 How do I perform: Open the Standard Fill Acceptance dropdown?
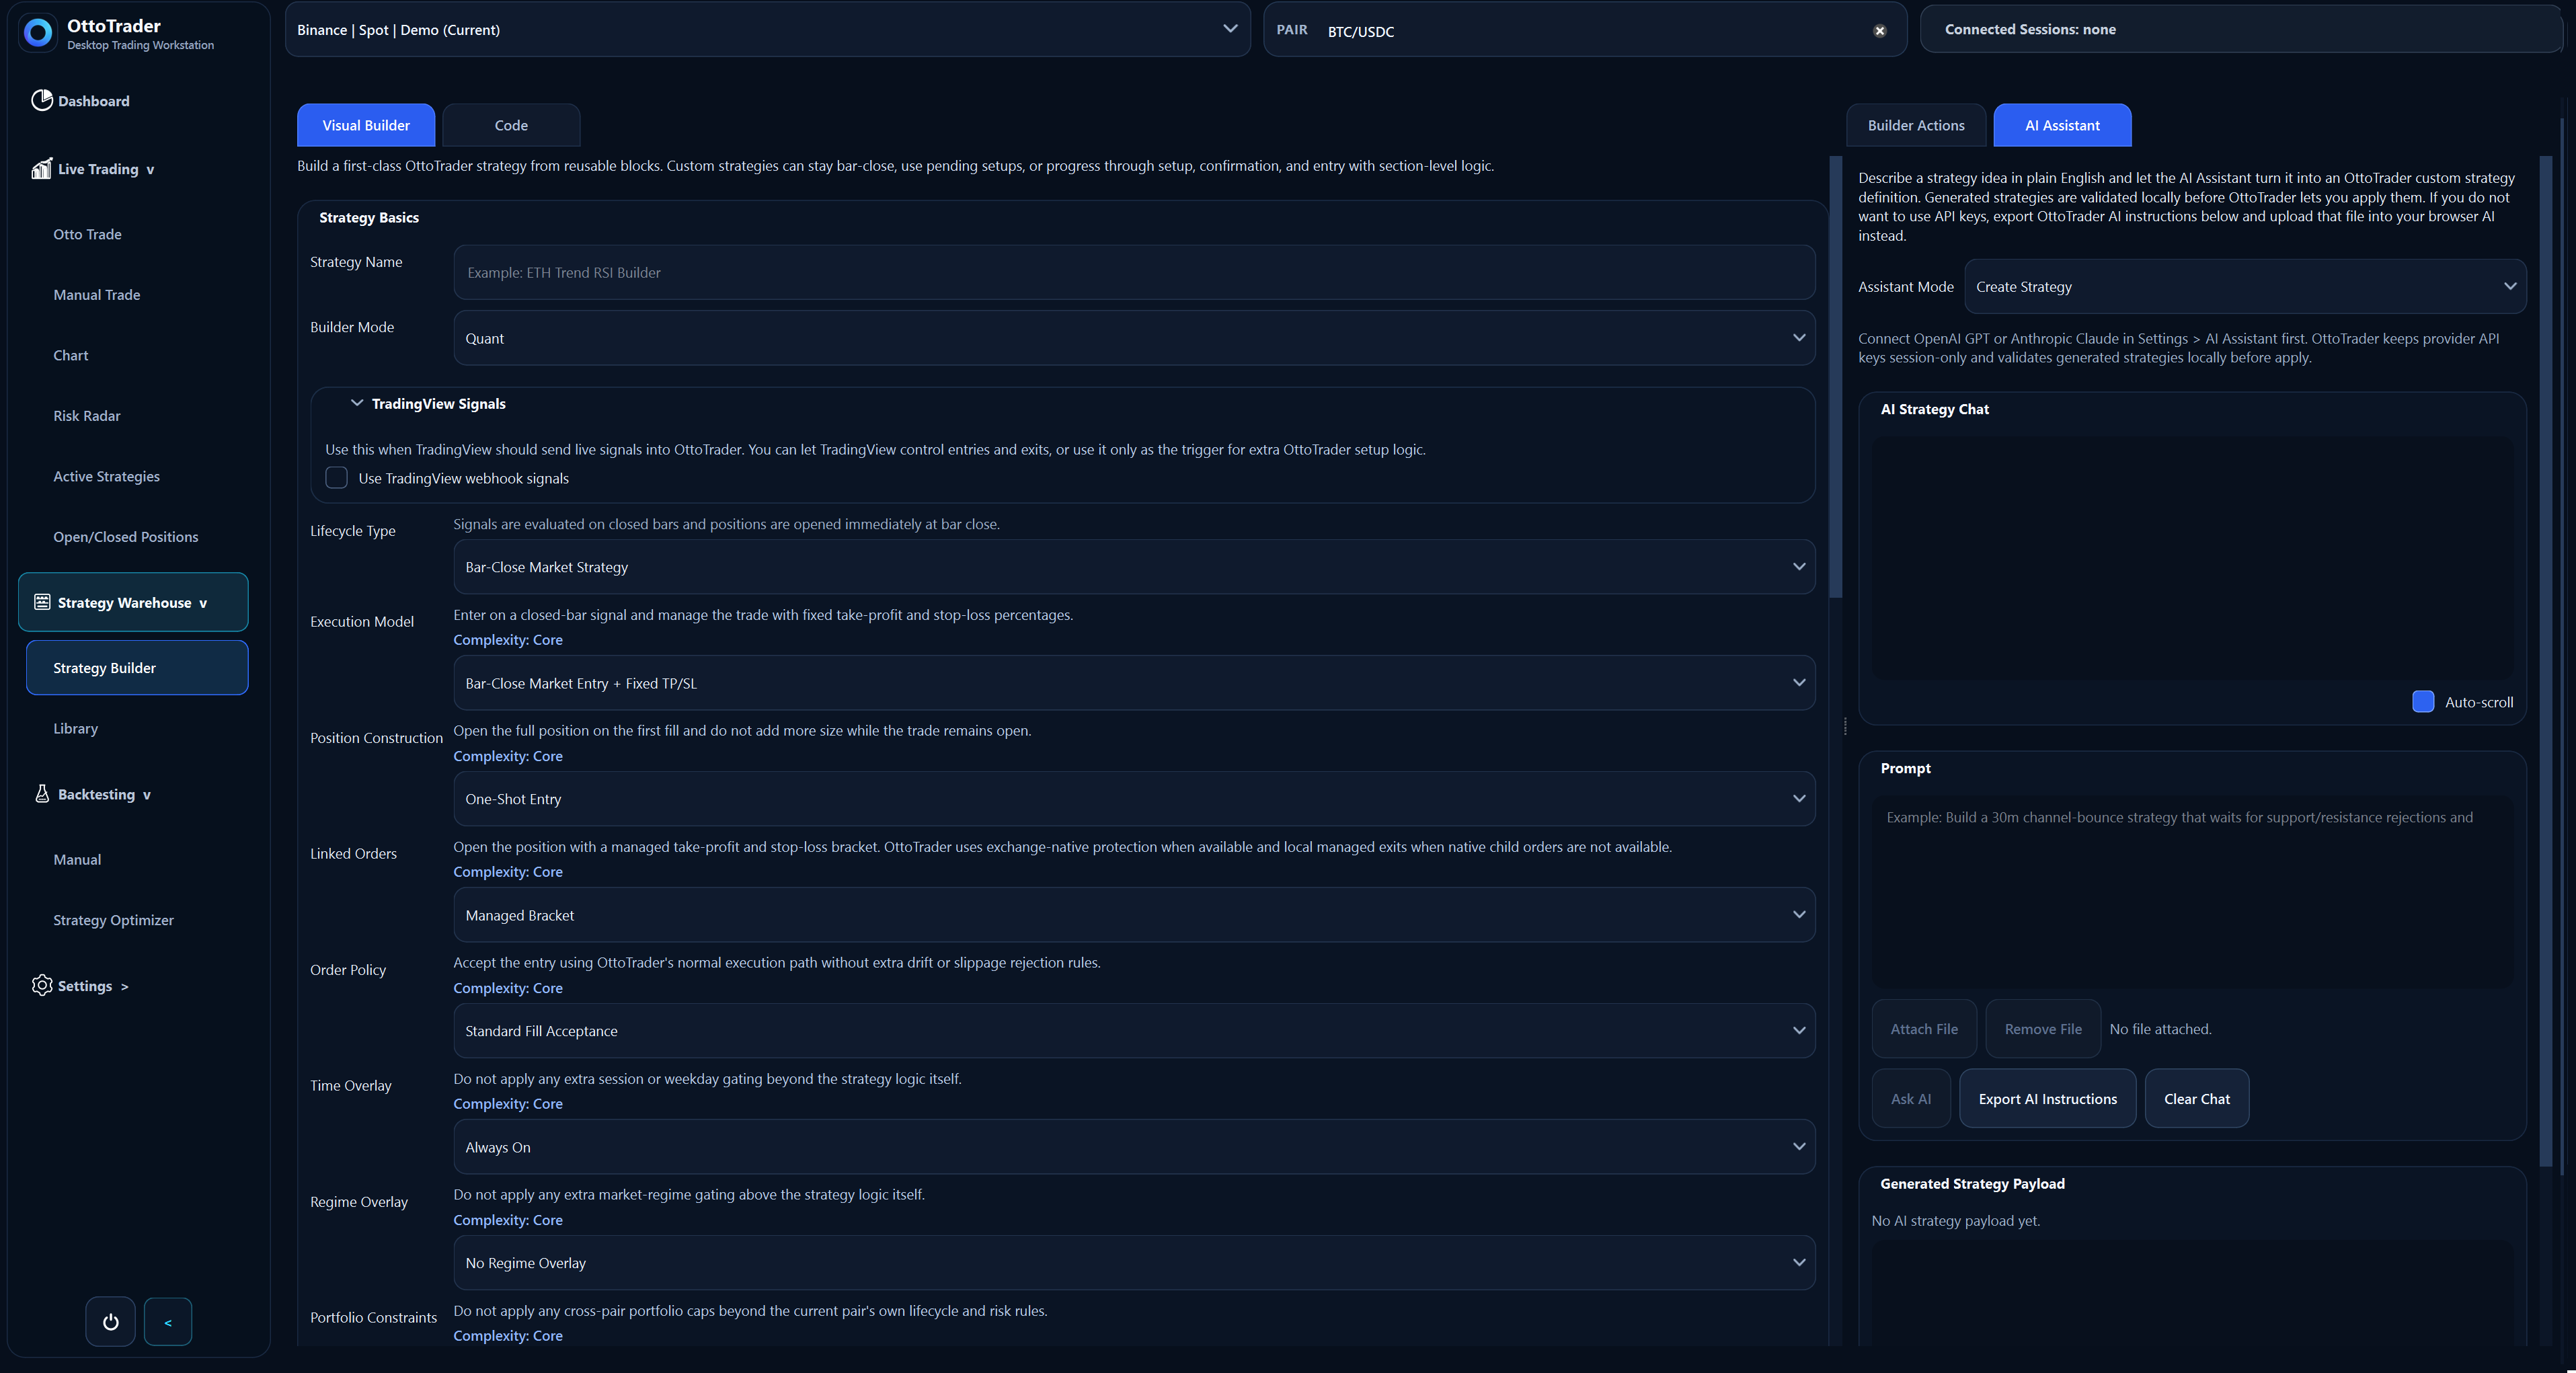click(1134, 1031)
